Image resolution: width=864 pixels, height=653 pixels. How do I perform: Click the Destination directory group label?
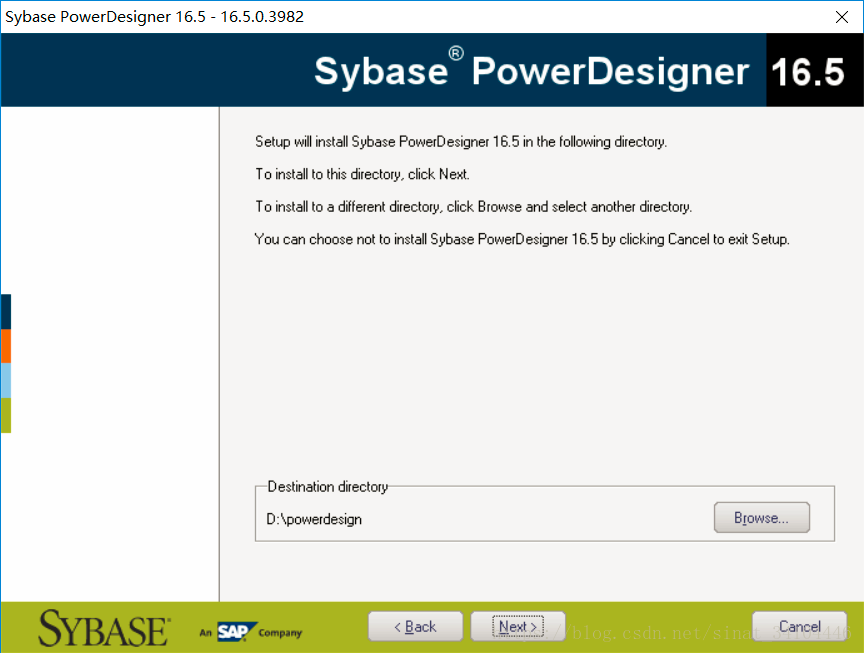[x=328, y=487]
